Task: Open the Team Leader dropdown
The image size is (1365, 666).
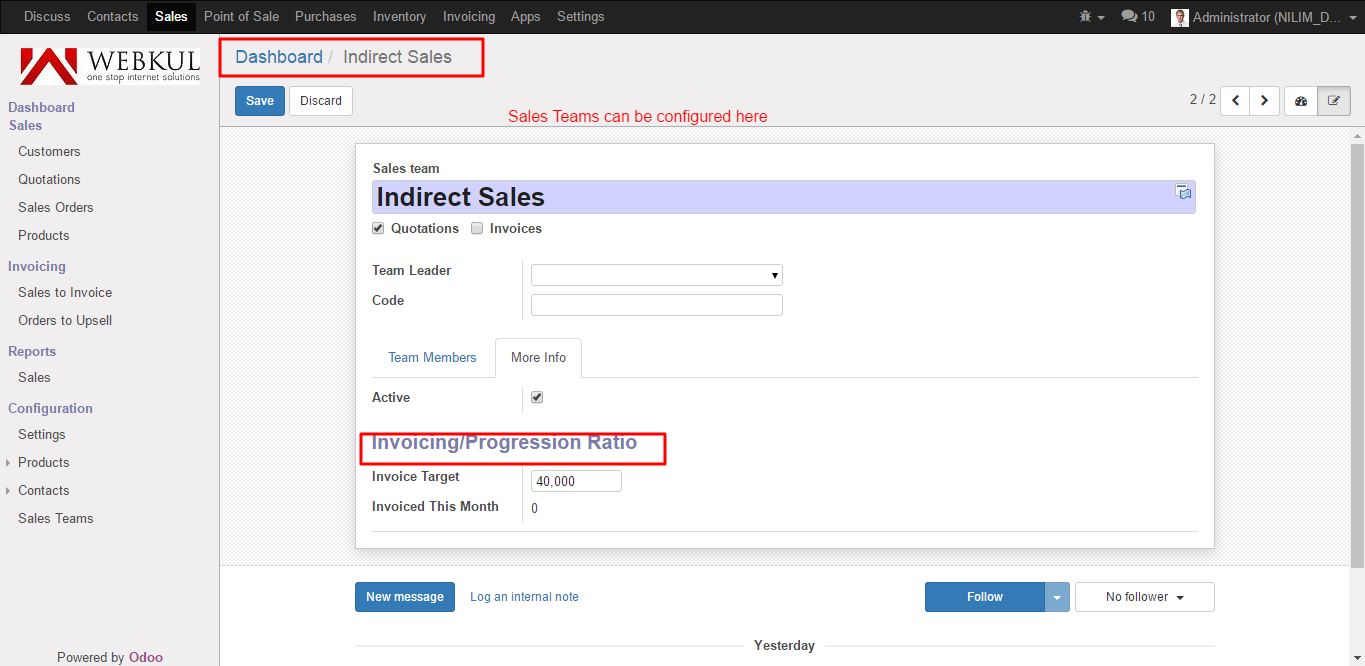Action: click(657, 275)
